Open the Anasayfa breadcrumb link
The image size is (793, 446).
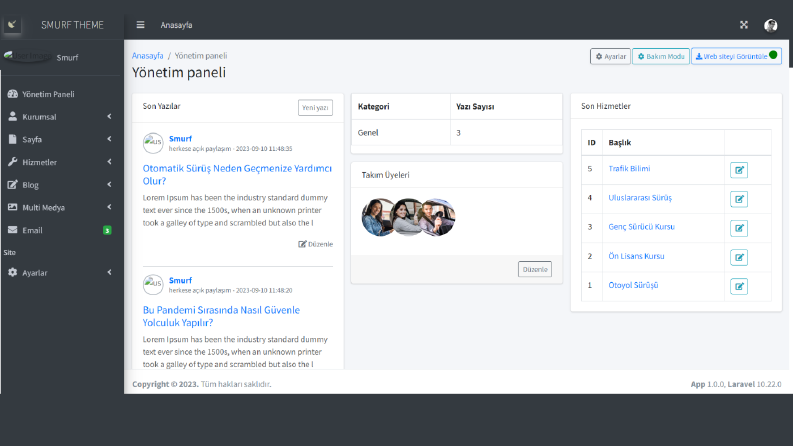pos(148,56)
